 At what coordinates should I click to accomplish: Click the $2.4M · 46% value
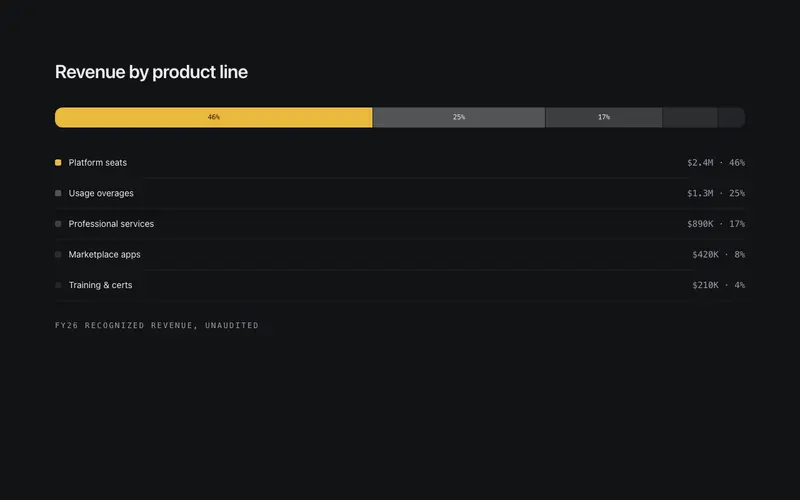tap(716, 163)
